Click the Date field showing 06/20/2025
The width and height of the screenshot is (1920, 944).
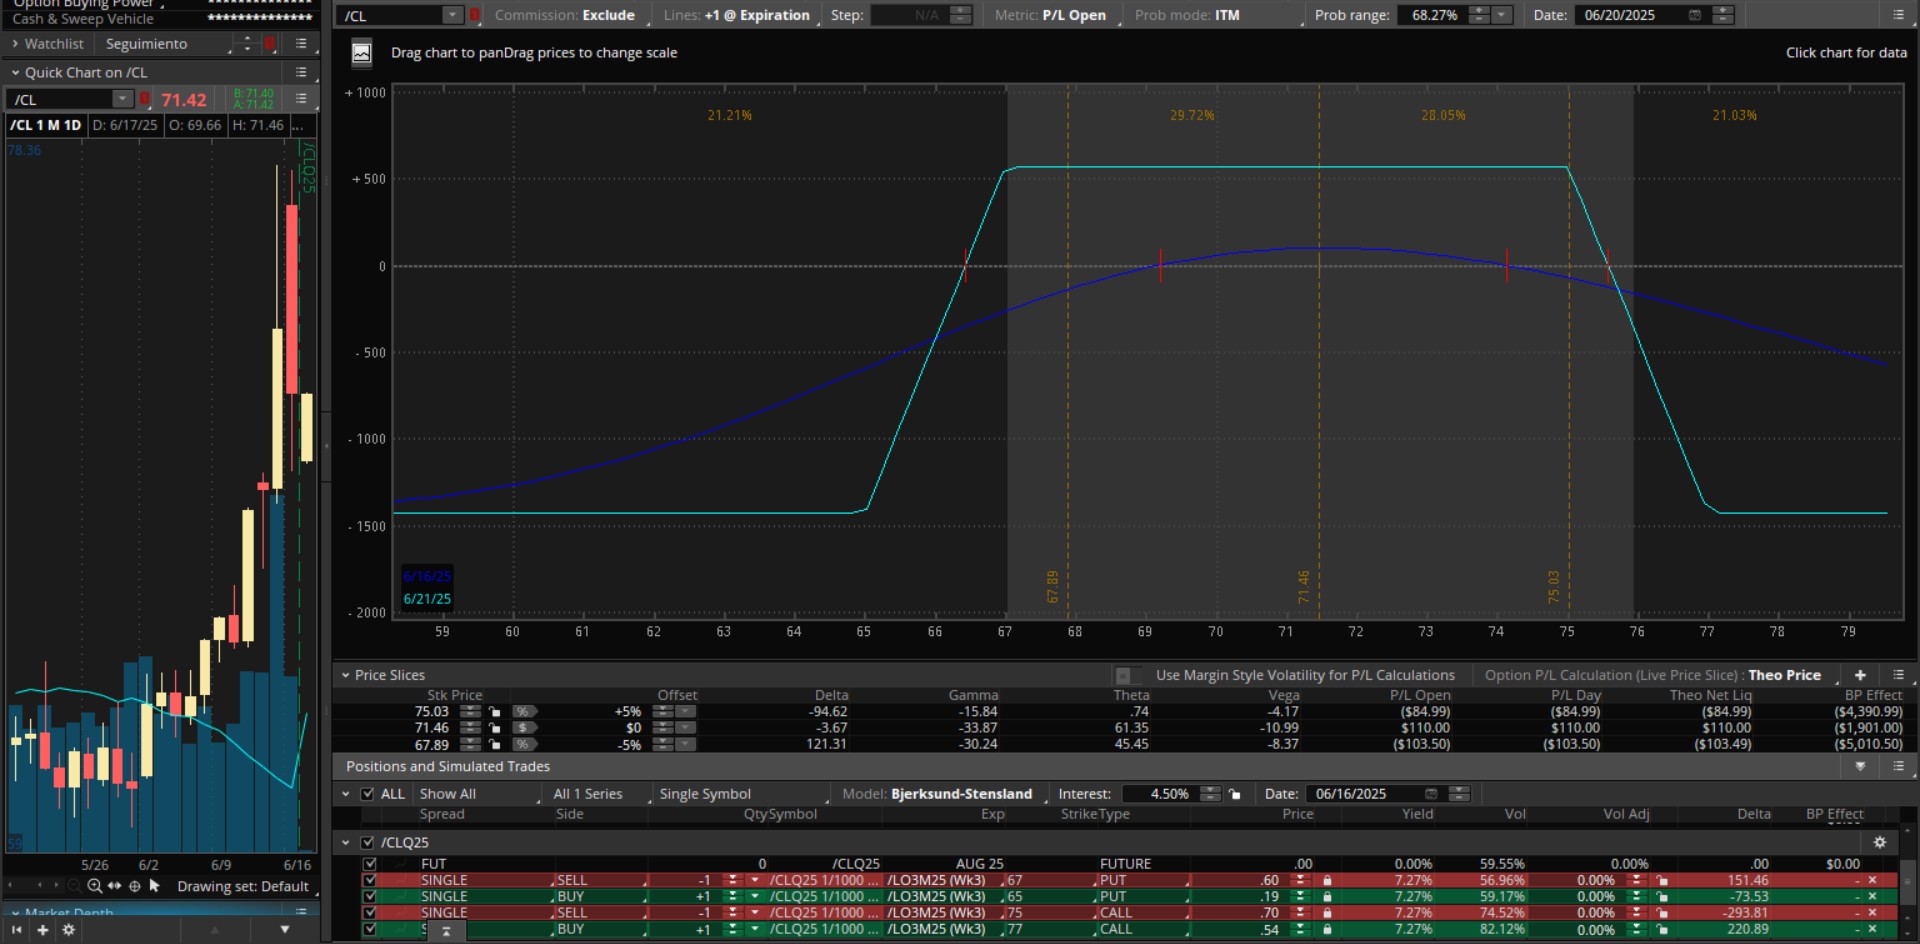coord(1630,15)
